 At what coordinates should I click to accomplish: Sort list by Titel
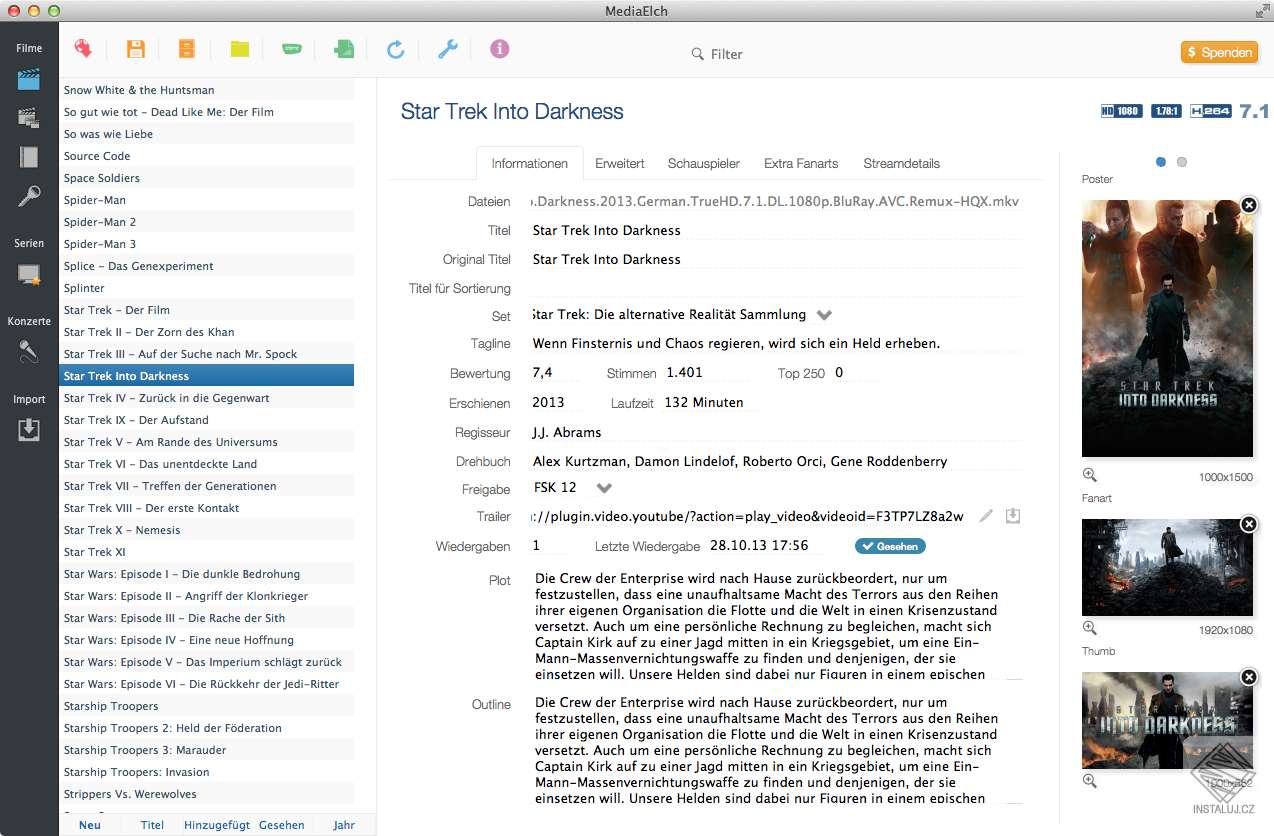(152, 825)
